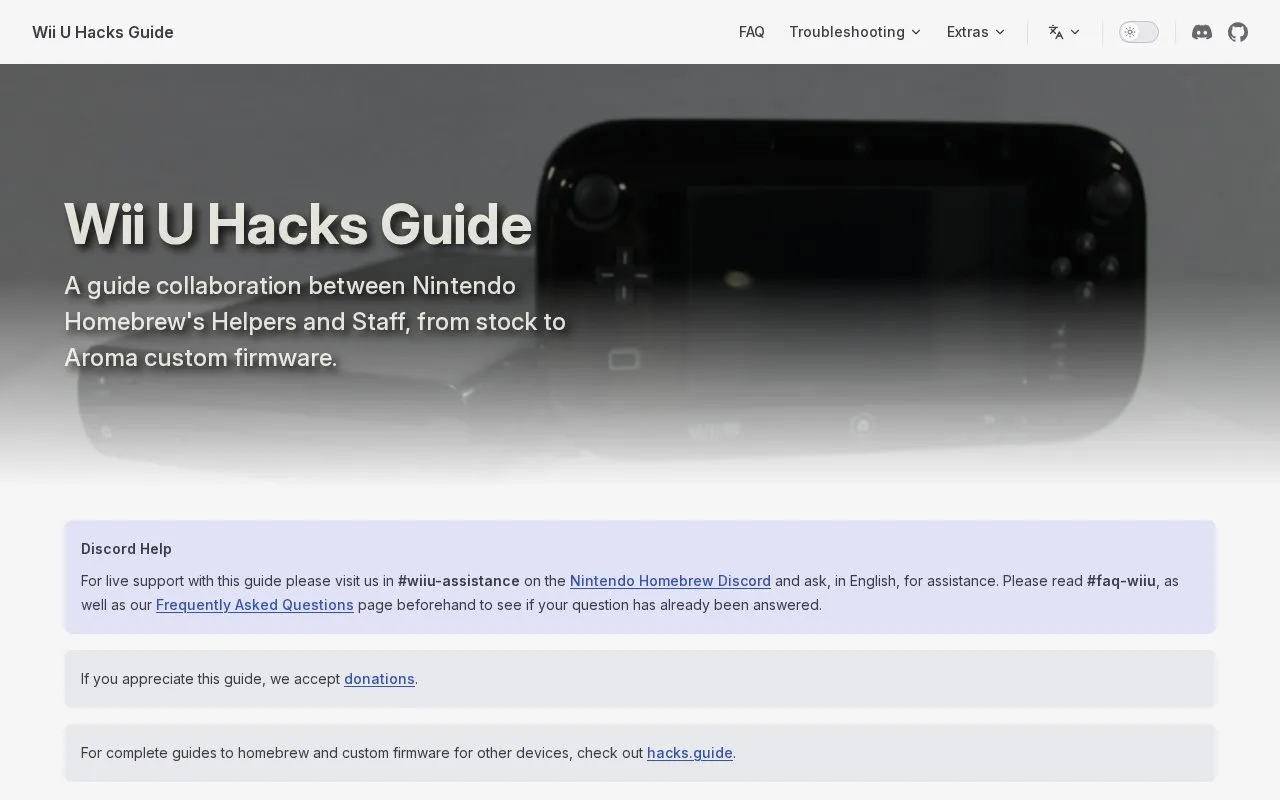
Task: Expand the Extras dropdown menu
Action: (x=976, y=32)
